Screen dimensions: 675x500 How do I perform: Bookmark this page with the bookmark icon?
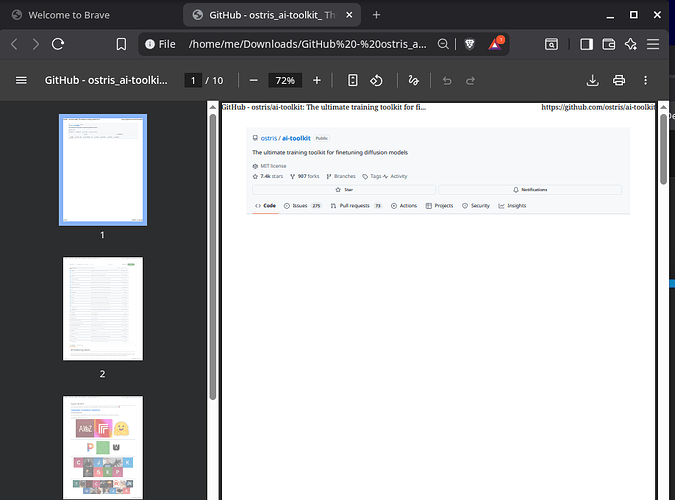[121, 44]
